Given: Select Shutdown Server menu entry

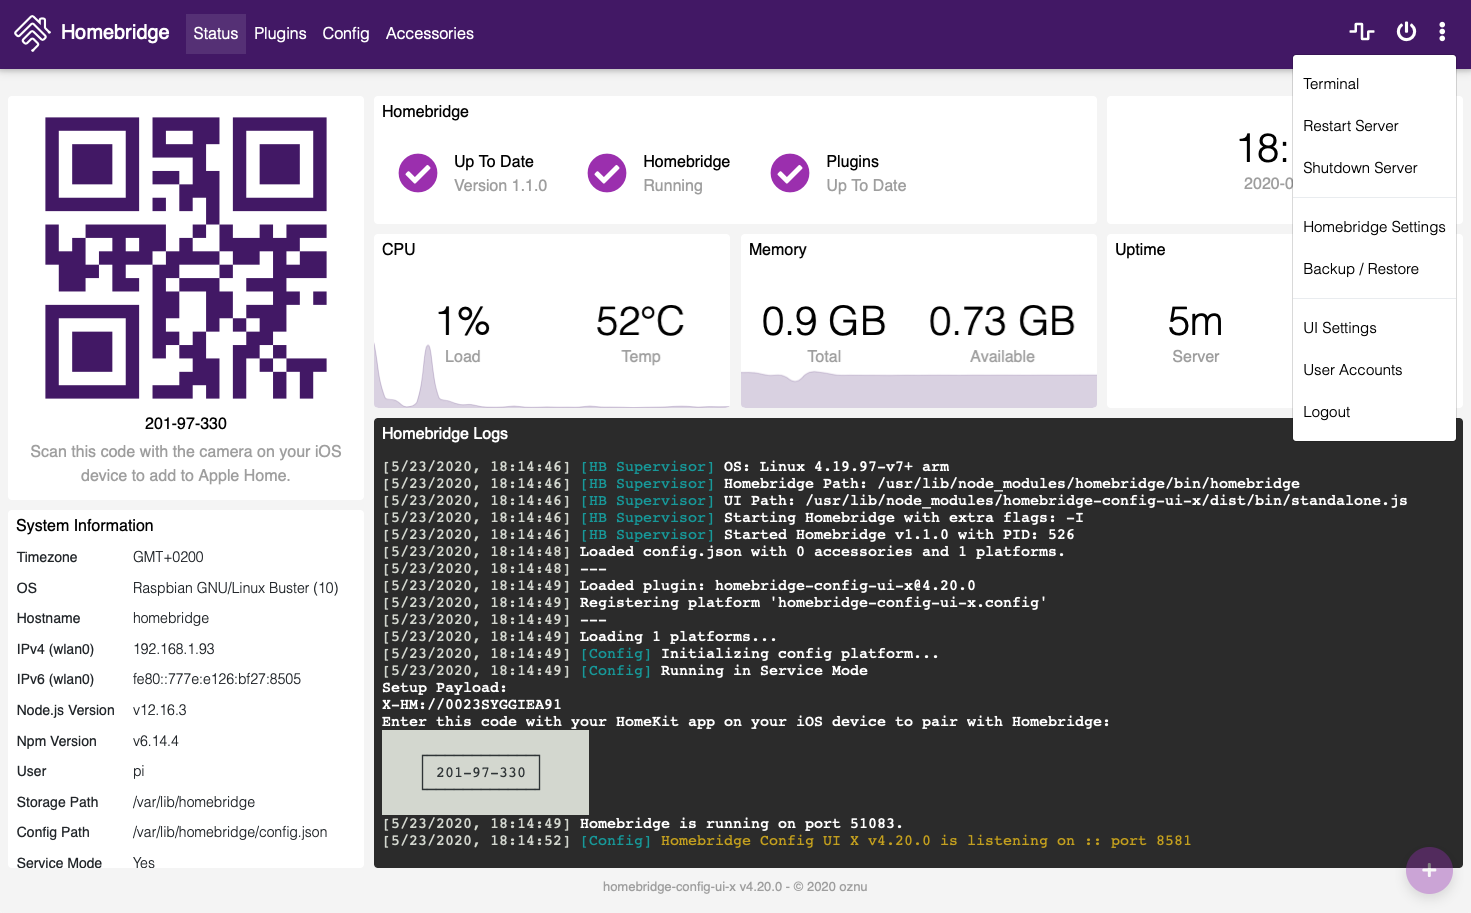Looking at the screenshot, I should click(x=1374, y=168).
